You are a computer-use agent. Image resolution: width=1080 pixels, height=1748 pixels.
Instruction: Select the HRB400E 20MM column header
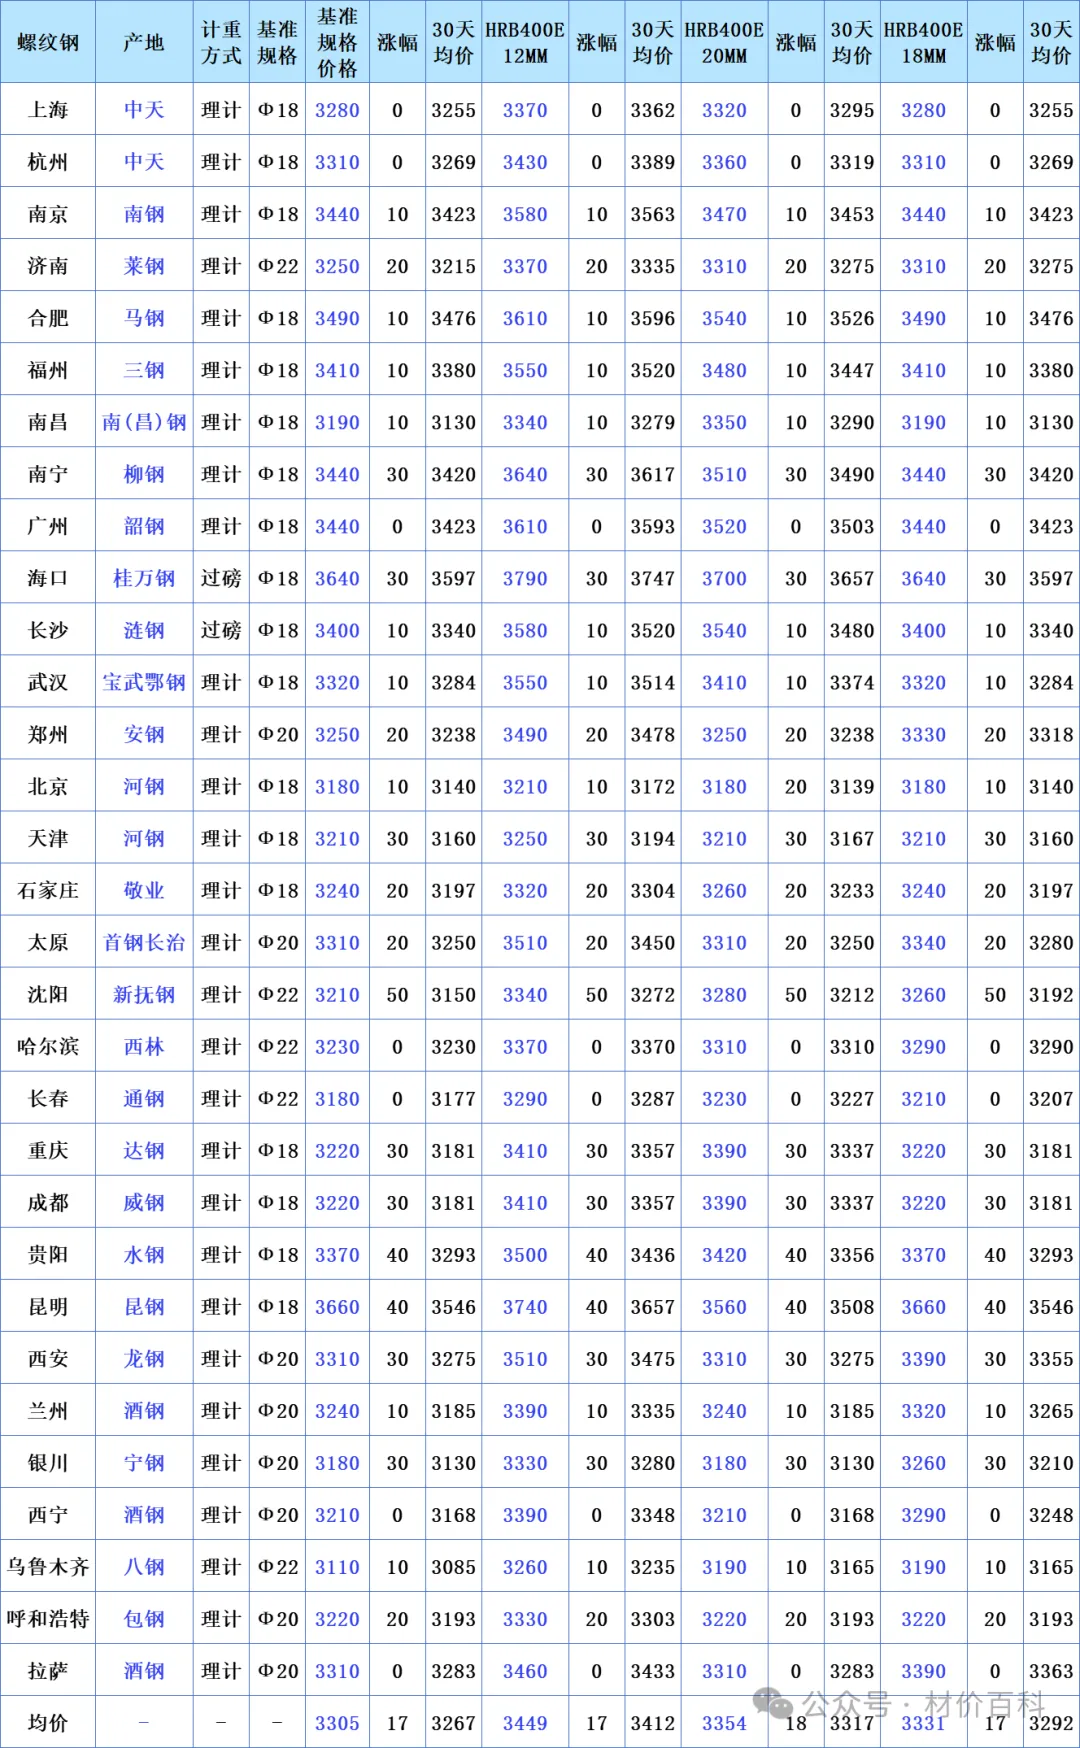724,42
